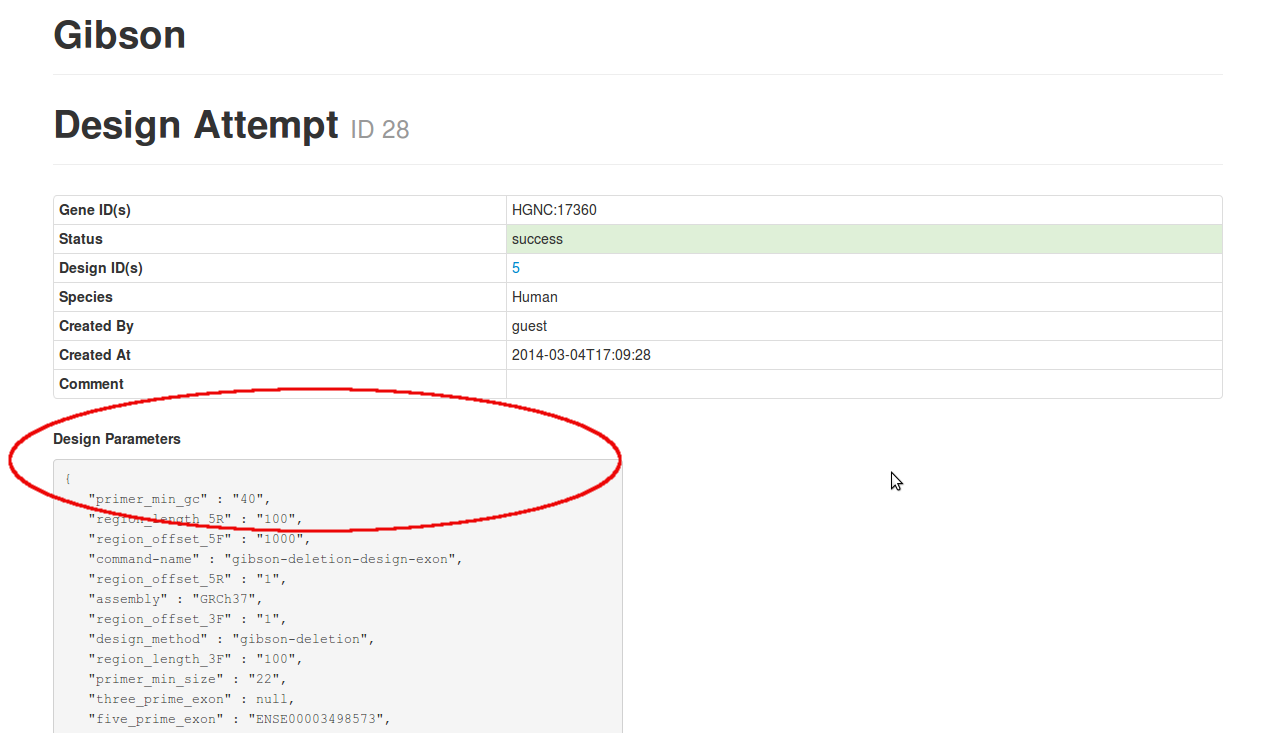Click the command-name gibson-deletion-design-exon line
1280x733 pixels.
click(275, 559)
